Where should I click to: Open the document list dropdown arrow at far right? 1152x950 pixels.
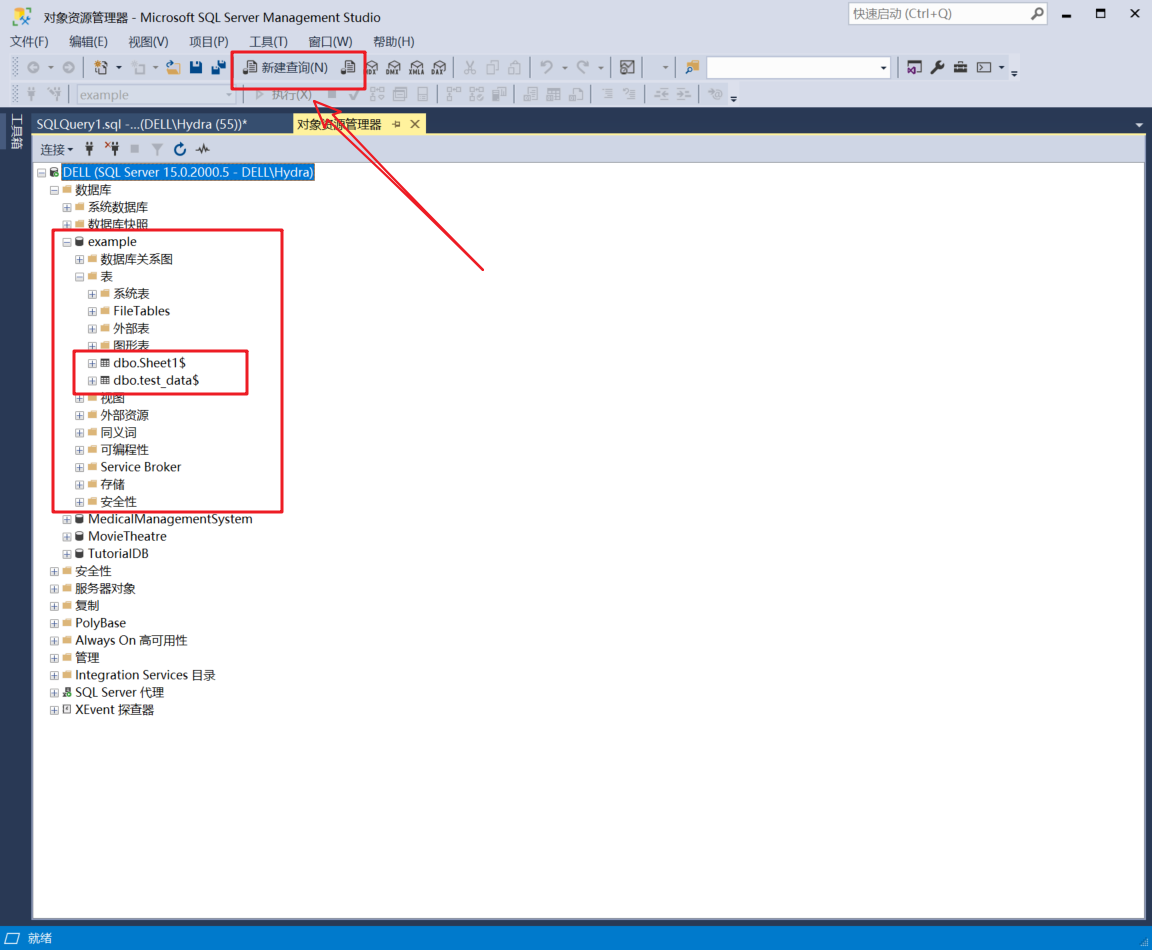coord(1139,124)
